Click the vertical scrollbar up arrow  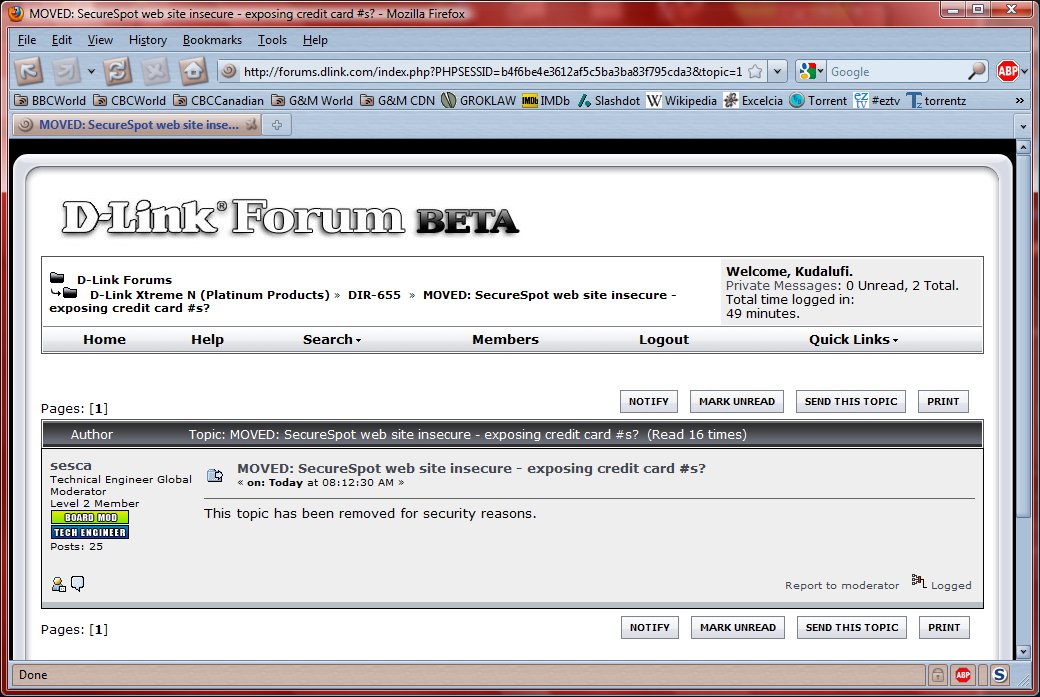tap(1023, 147)
